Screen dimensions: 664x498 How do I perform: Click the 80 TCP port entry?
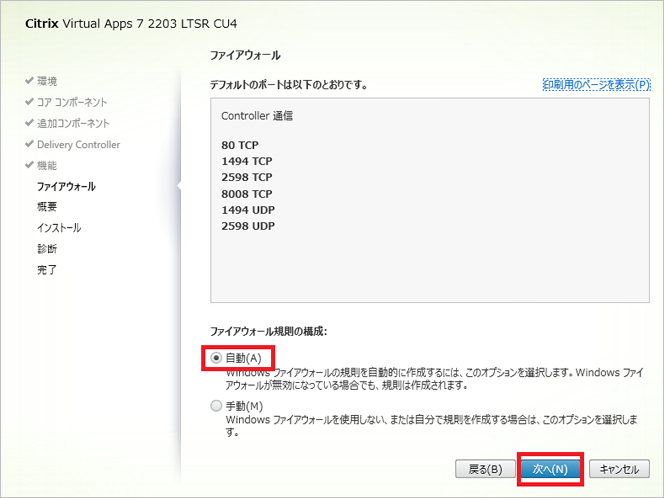point(240,145)
